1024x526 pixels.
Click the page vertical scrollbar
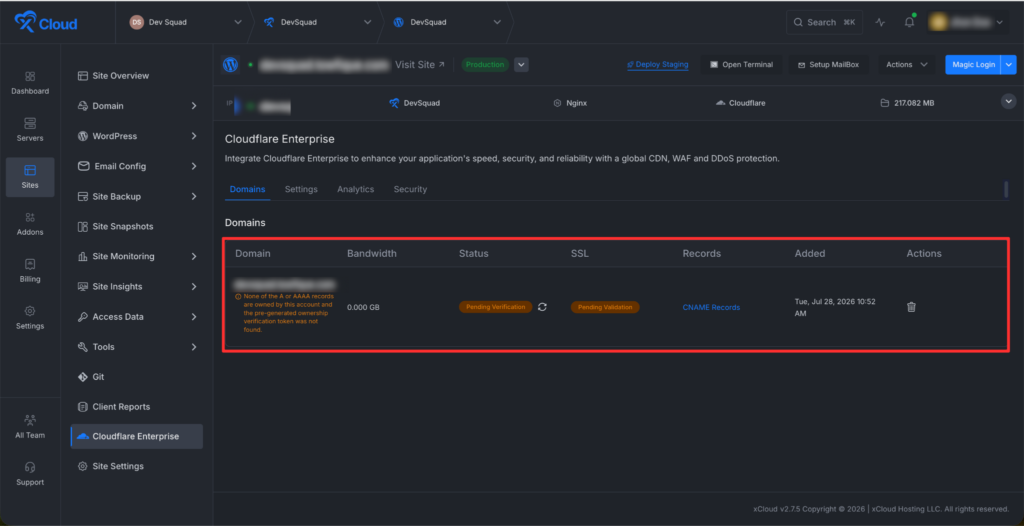pyautogui.click(x=1006, y=189)
